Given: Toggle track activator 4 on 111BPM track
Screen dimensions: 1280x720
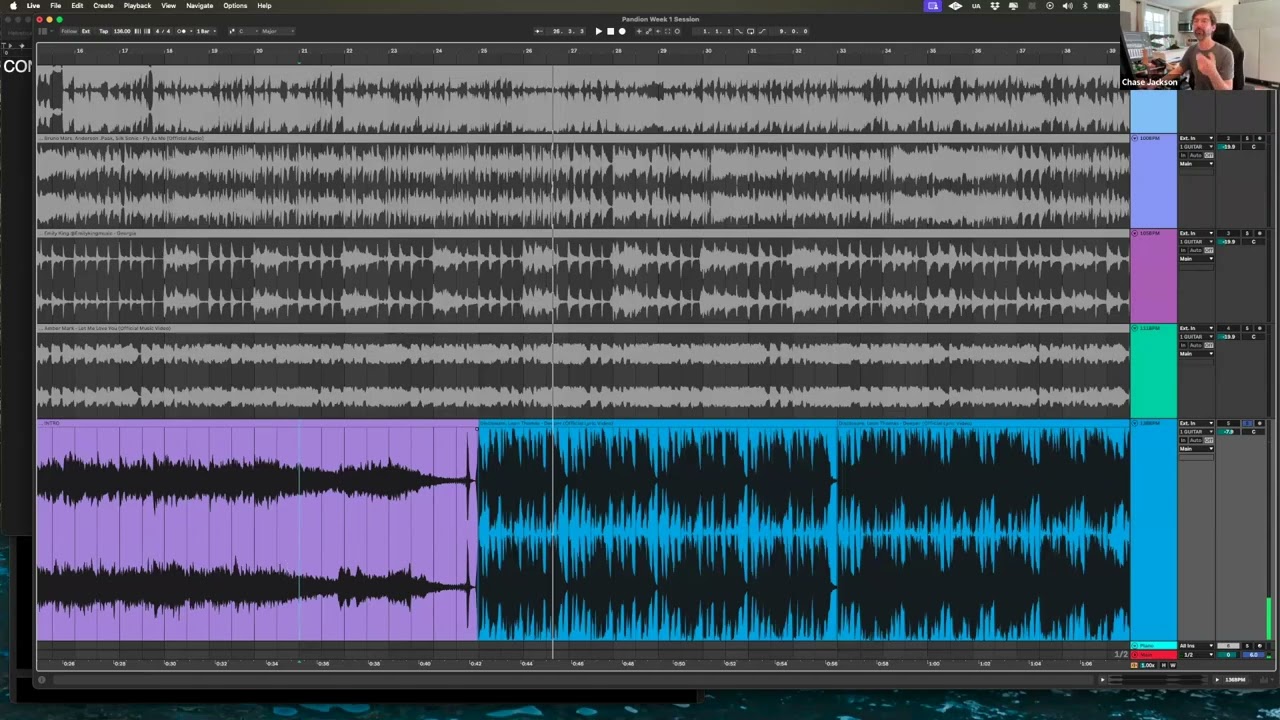Looking at the screenshot, I should point(1228,328).
